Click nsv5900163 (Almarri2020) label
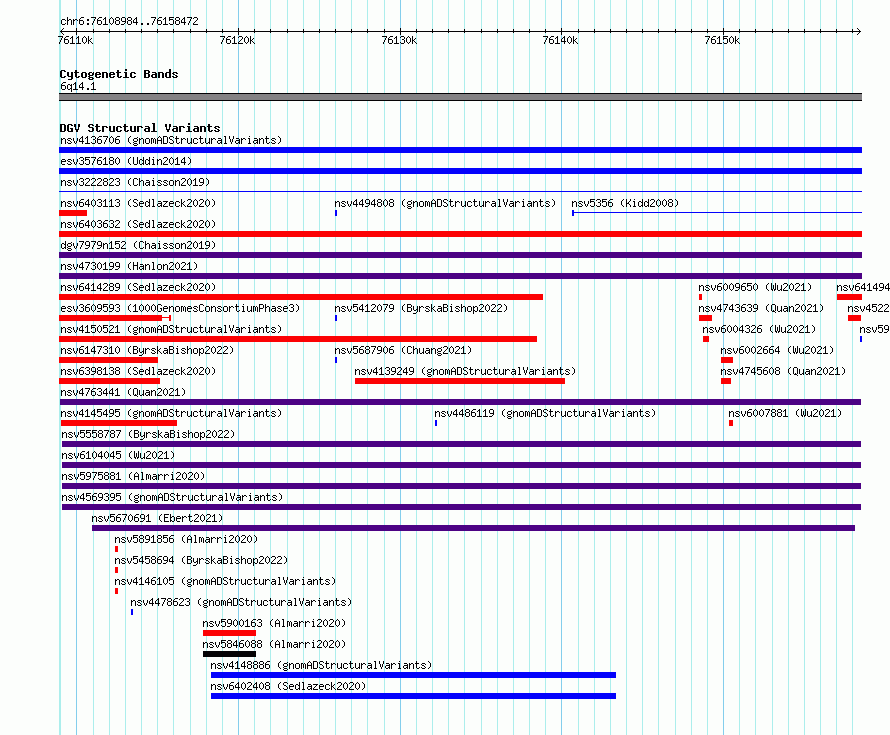This screenshot has width=890, height=735. [x=274, y=623]
